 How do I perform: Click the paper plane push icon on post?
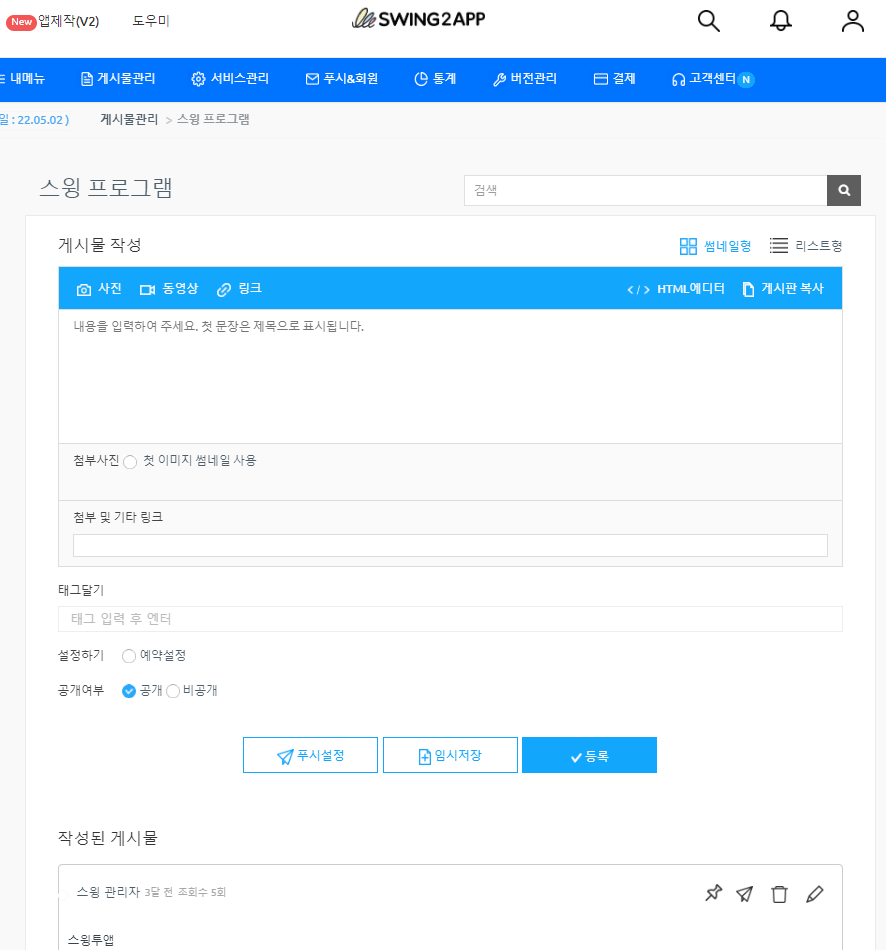[x=745, y=894]
